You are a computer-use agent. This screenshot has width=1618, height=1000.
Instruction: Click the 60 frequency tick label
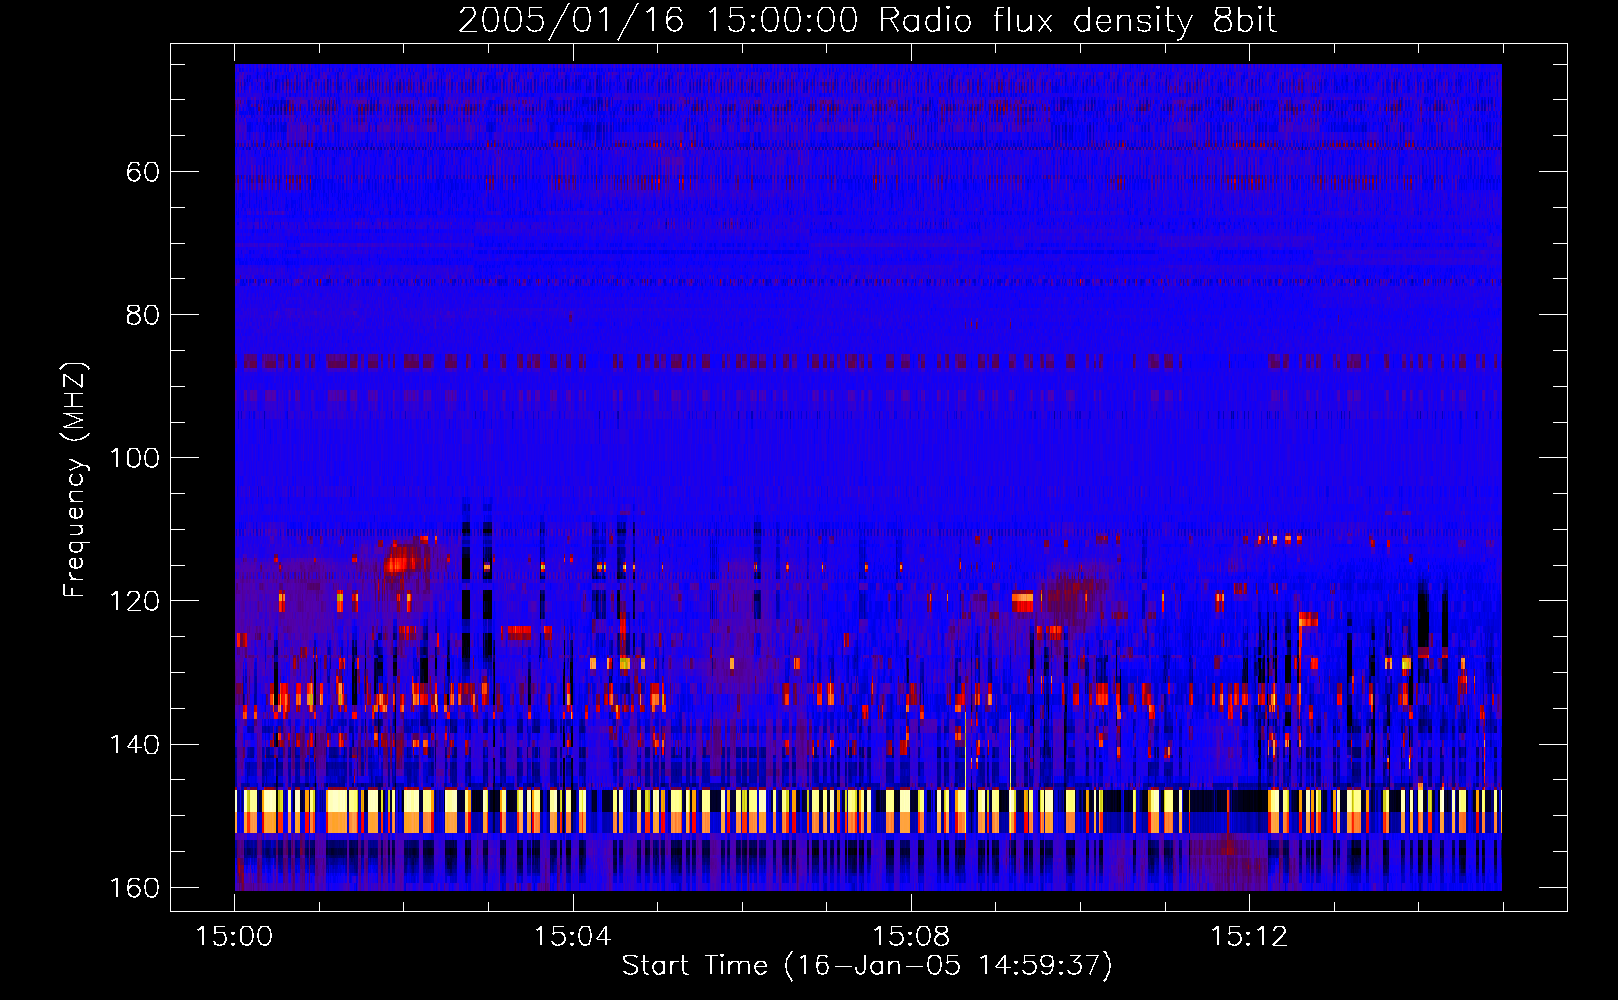point(143,172)
